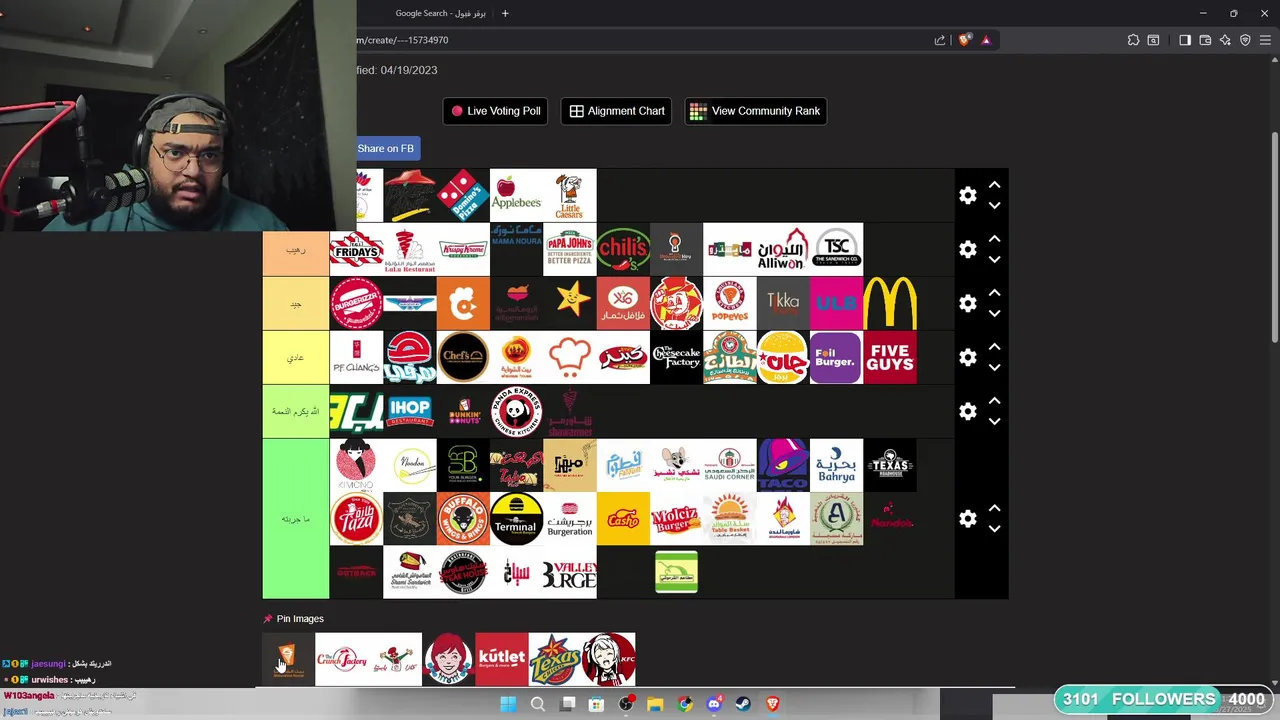
Task: Open the Alignment Chart
Action: click(x=617, y=111)
